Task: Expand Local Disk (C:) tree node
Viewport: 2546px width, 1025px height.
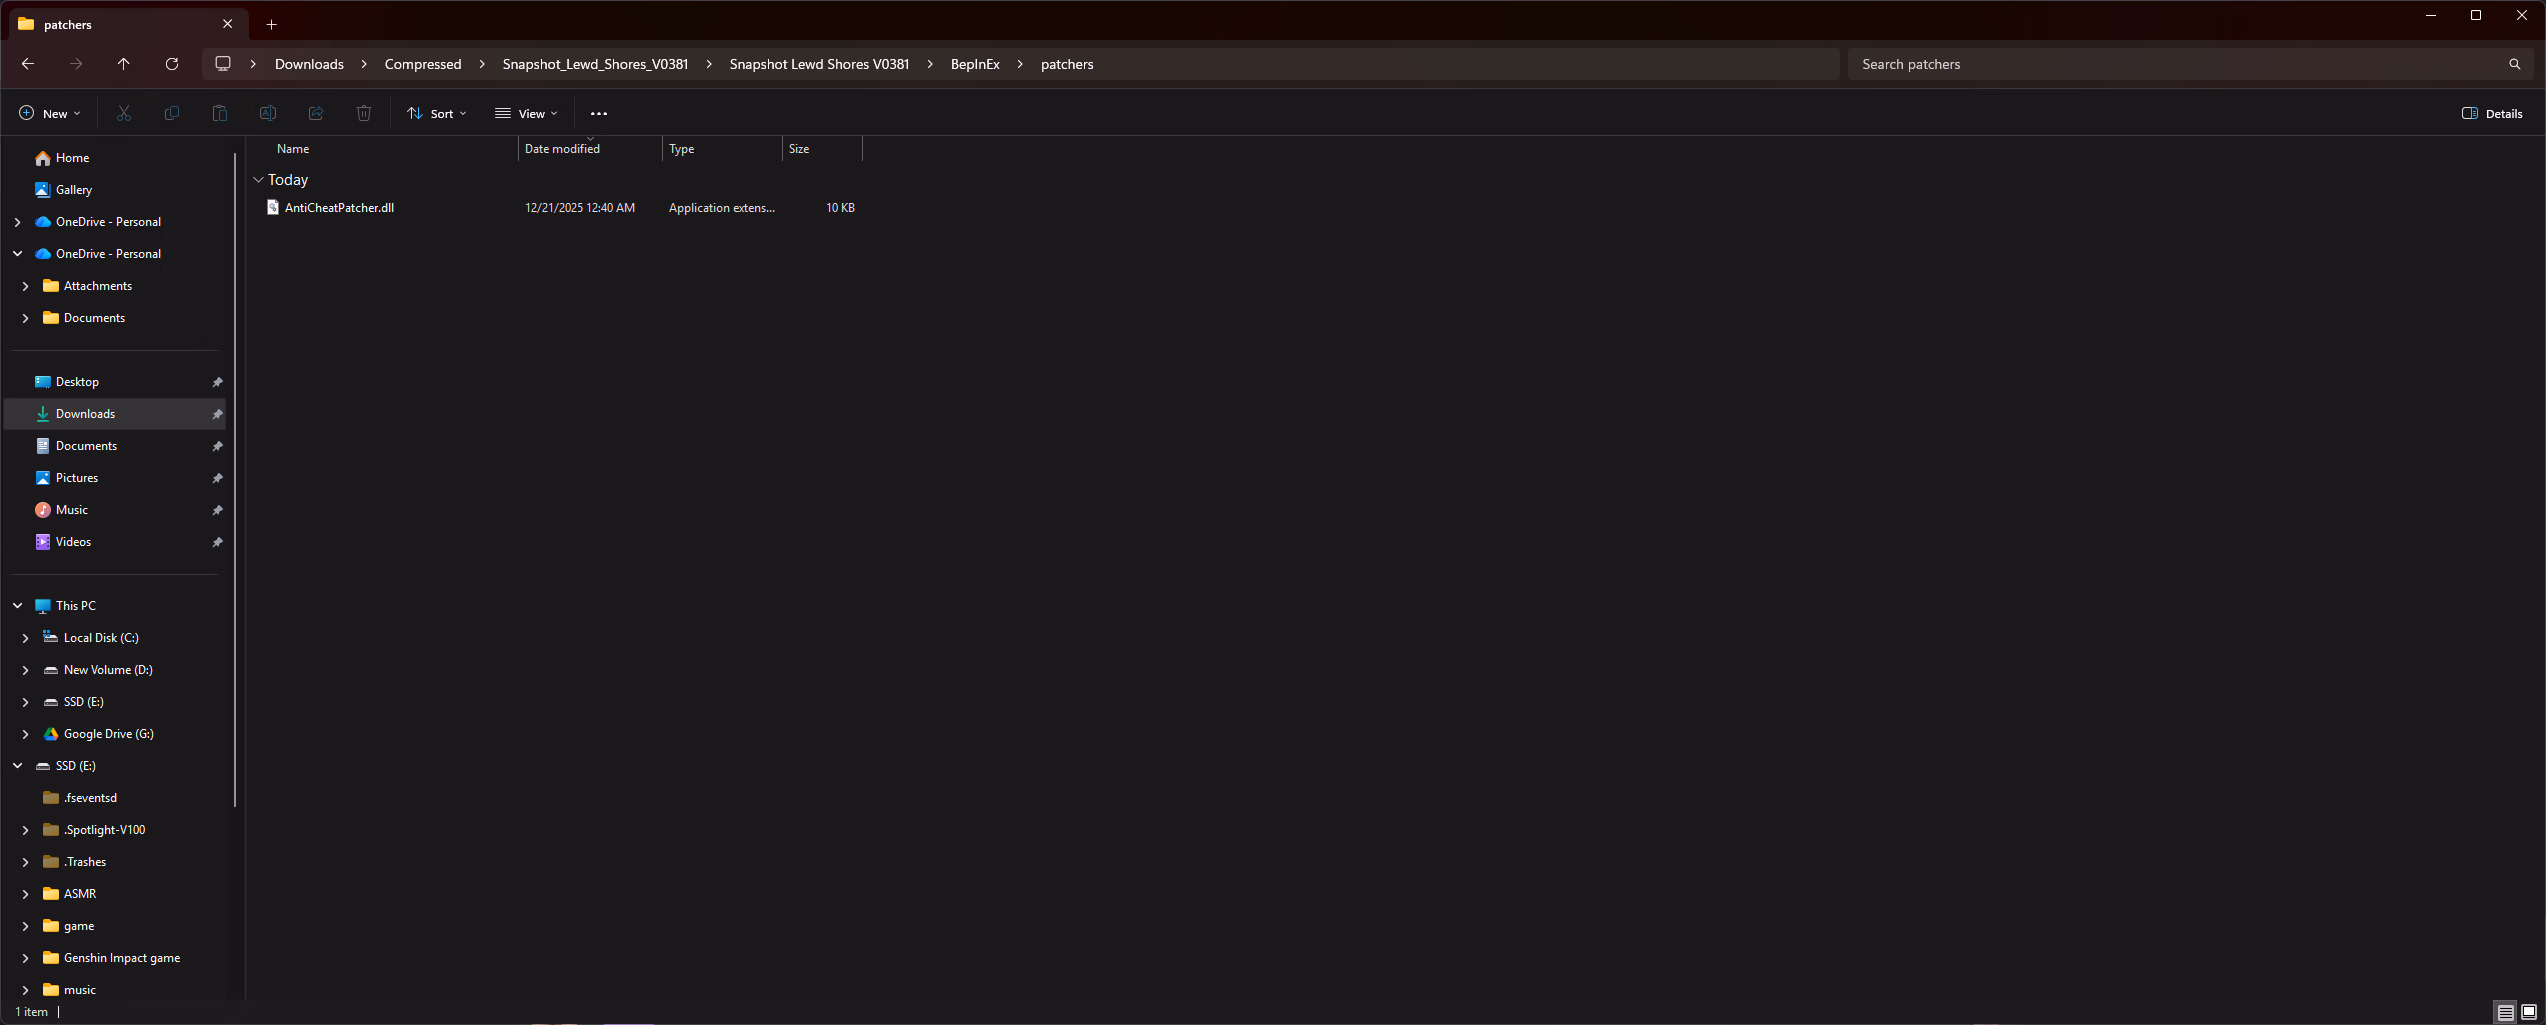Action: (x=26, y=638)
